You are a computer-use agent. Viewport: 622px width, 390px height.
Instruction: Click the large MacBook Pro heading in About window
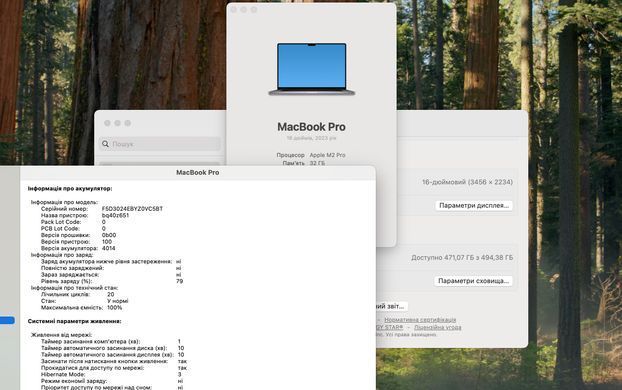pyautogui.click(x=311, y=127)
